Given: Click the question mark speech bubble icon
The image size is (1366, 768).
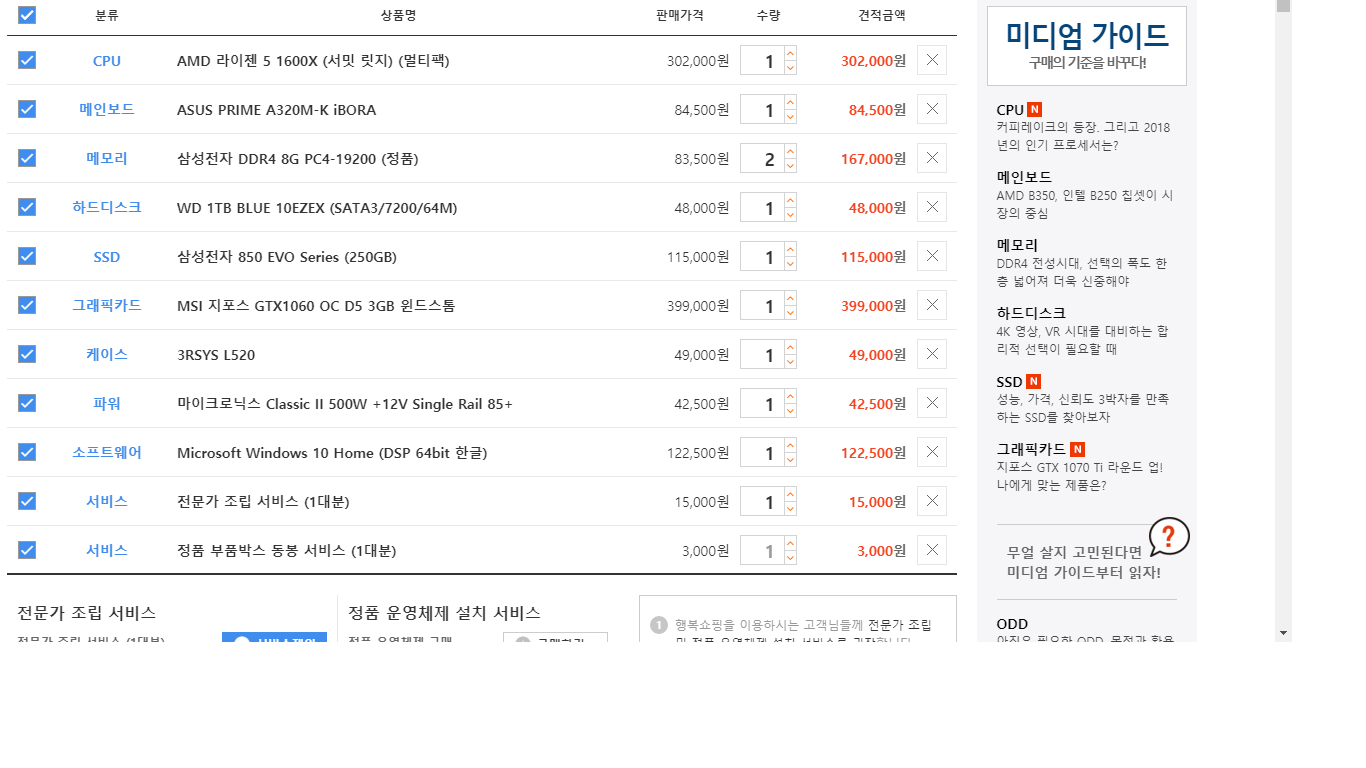Looking at the screenshot, I should point(1168,537).
